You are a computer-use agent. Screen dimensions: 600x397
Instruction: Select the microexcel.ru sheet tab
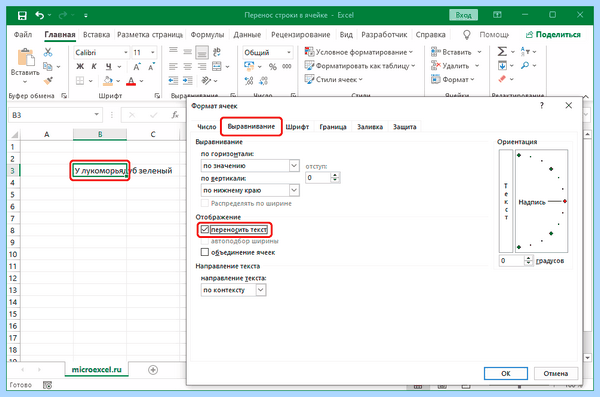[x=96, y=369]
